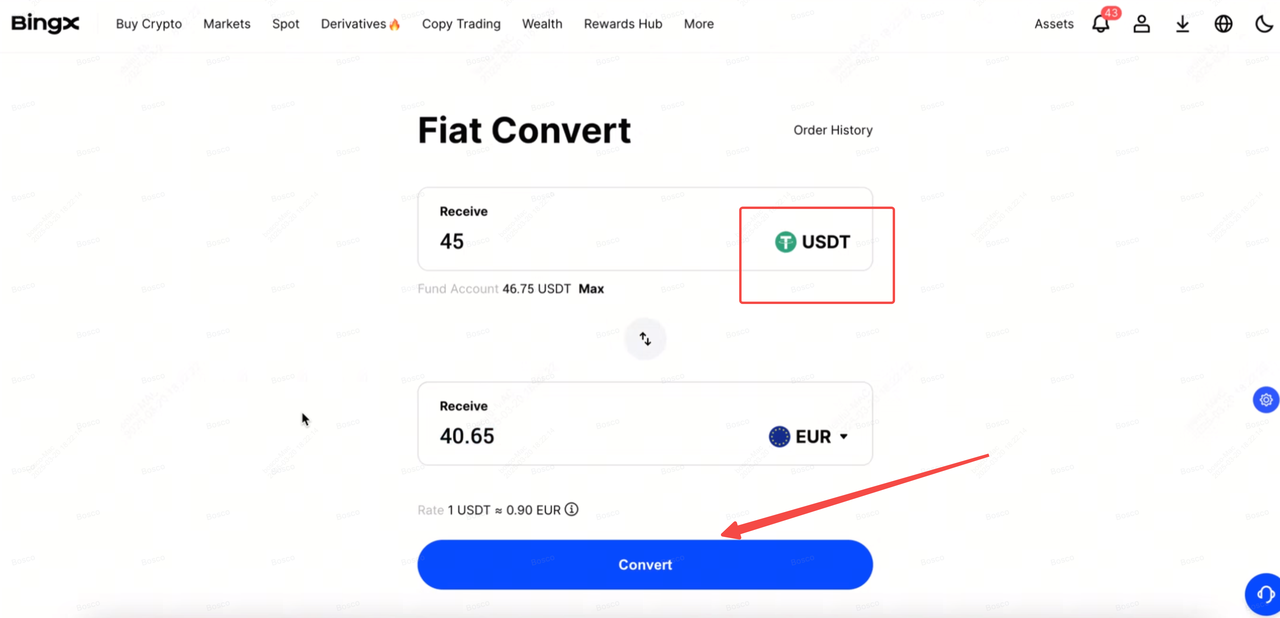Click the BingX logo

pos(45,24)
